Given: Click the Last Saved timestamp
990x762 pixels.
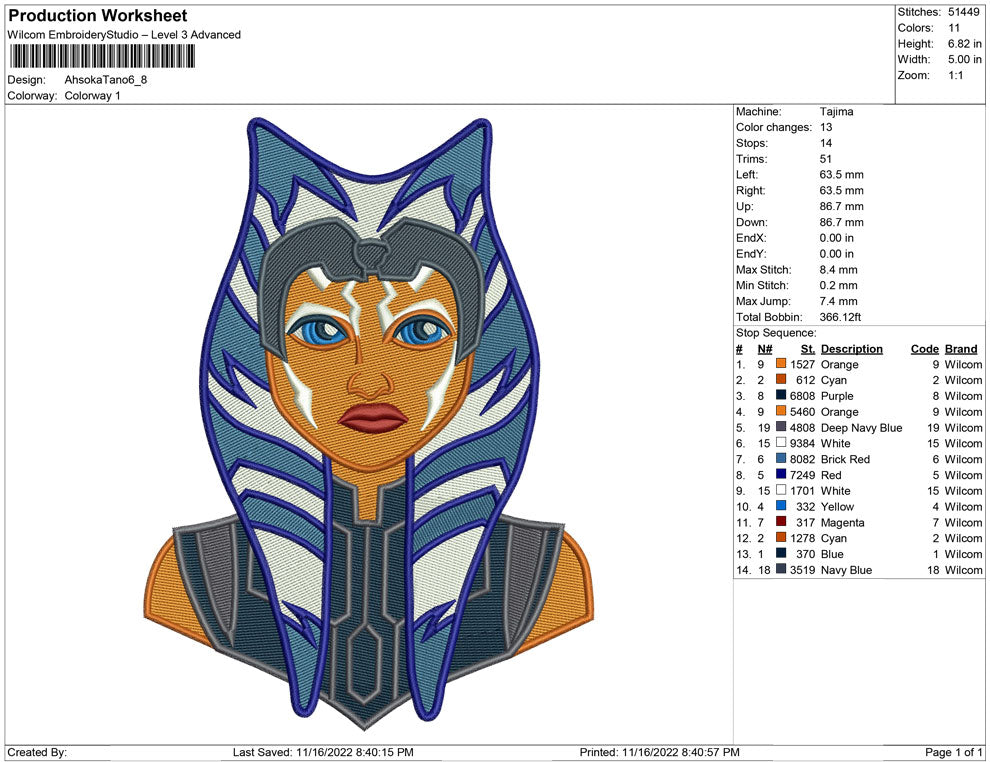Looking at the screenshot, I should (323, 752).
